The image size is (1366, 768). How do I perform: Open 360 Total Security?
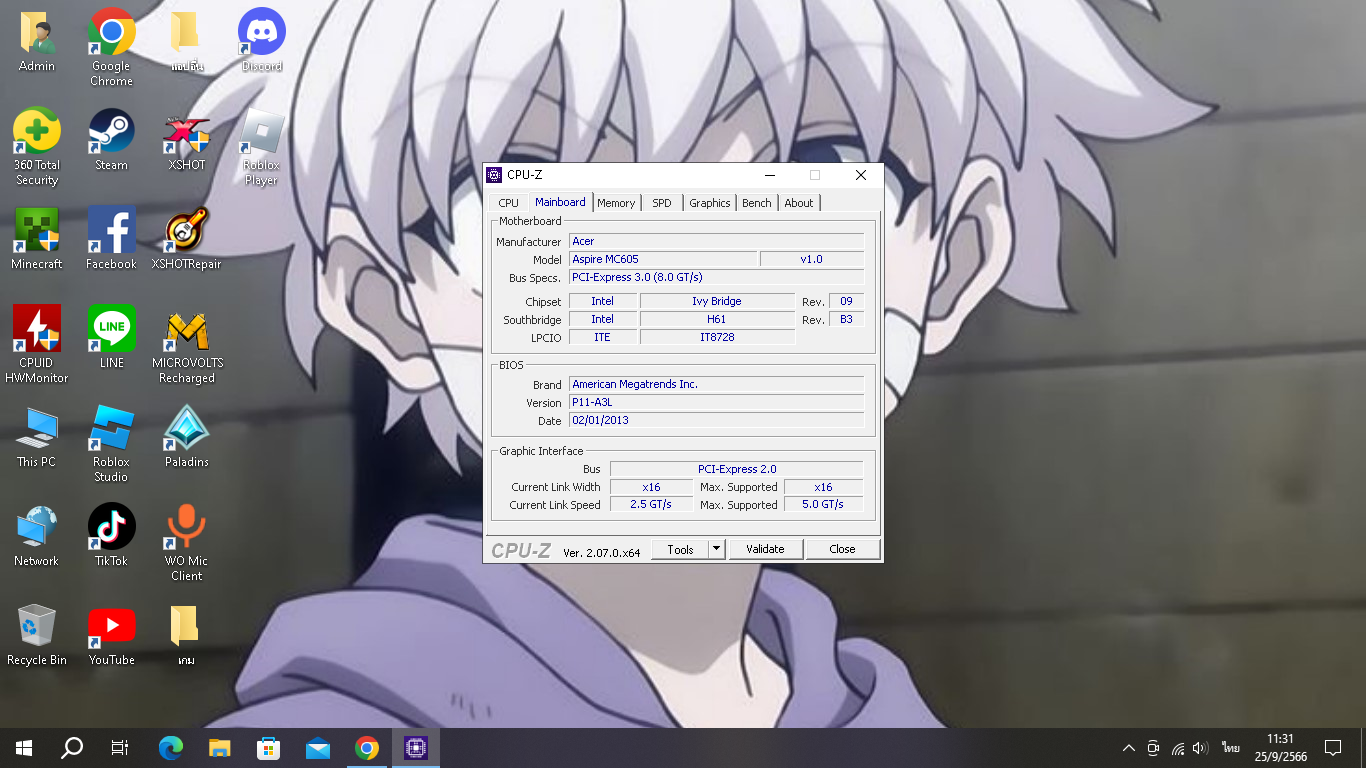click(37, 147)
